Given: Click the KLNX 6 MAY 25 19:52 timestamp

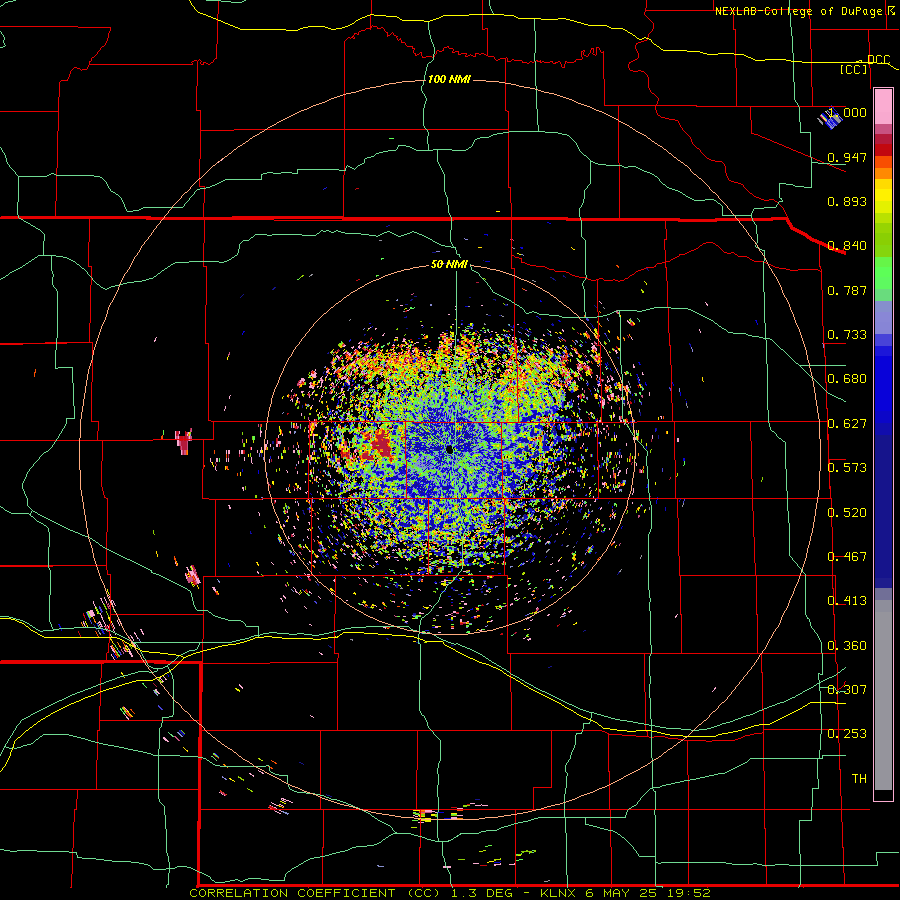Looking at the screenshot, I should coord(625,893).
